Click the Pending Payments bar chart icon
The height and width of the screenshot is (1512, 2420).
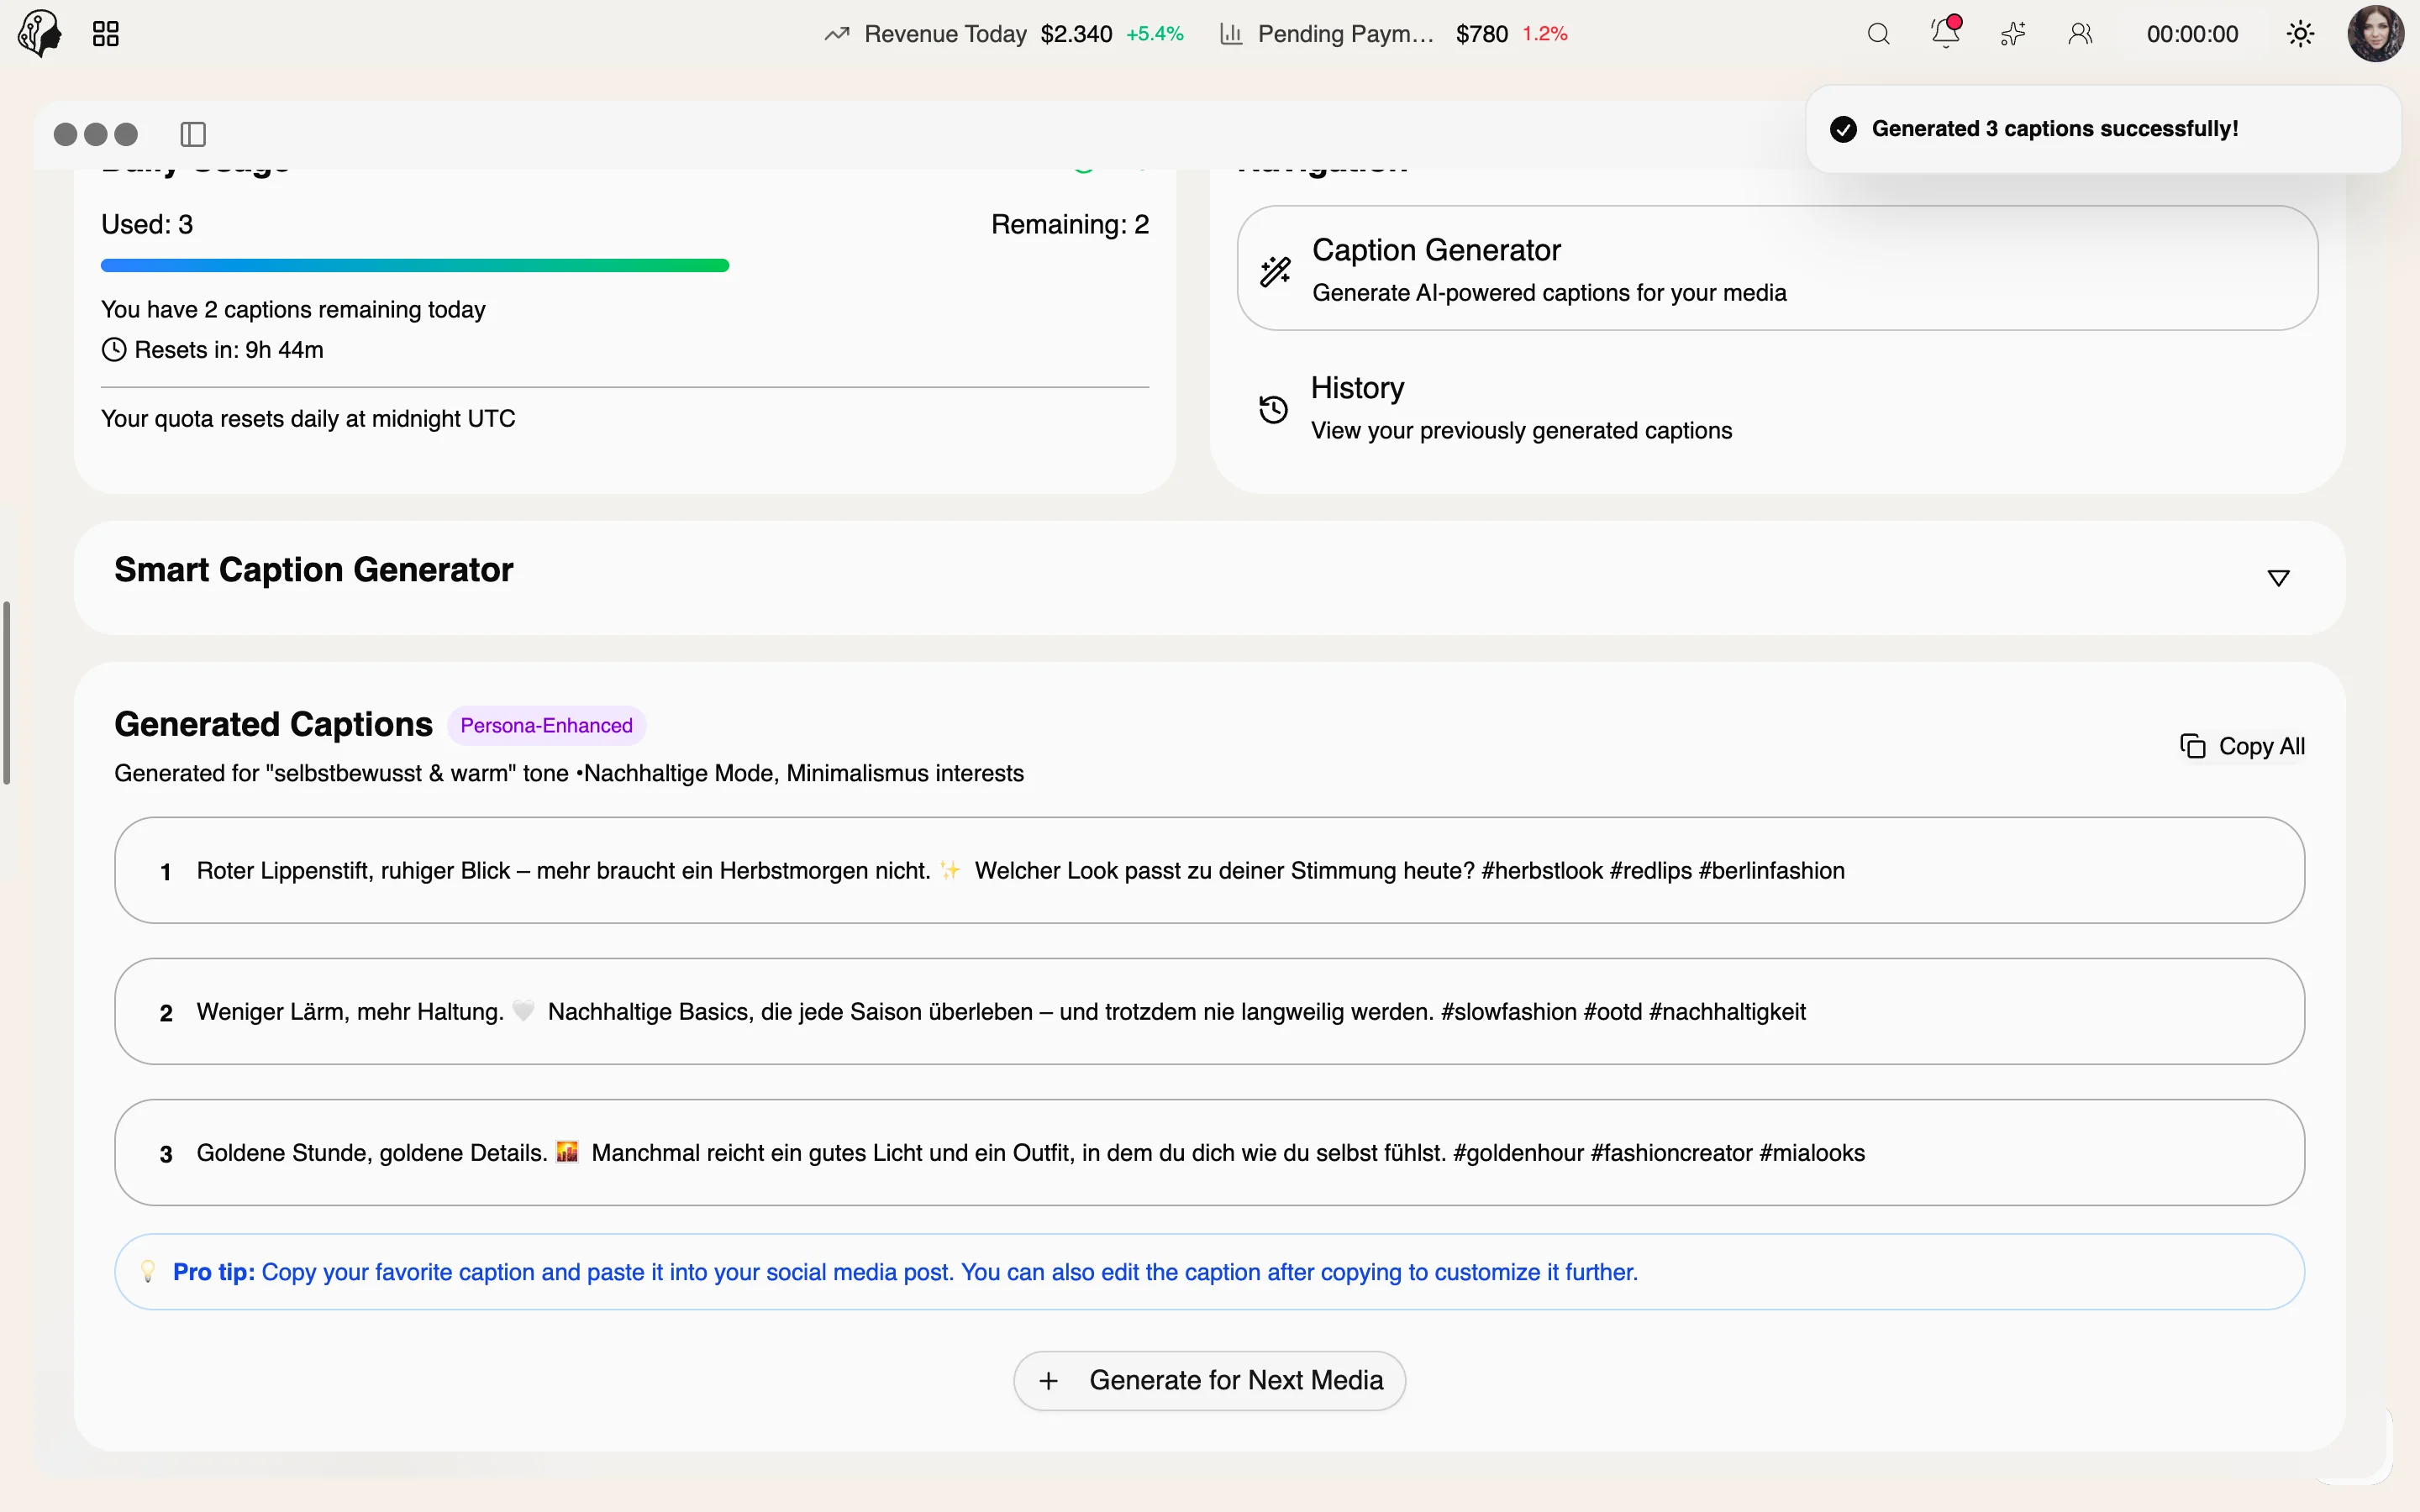point(1231,34)
